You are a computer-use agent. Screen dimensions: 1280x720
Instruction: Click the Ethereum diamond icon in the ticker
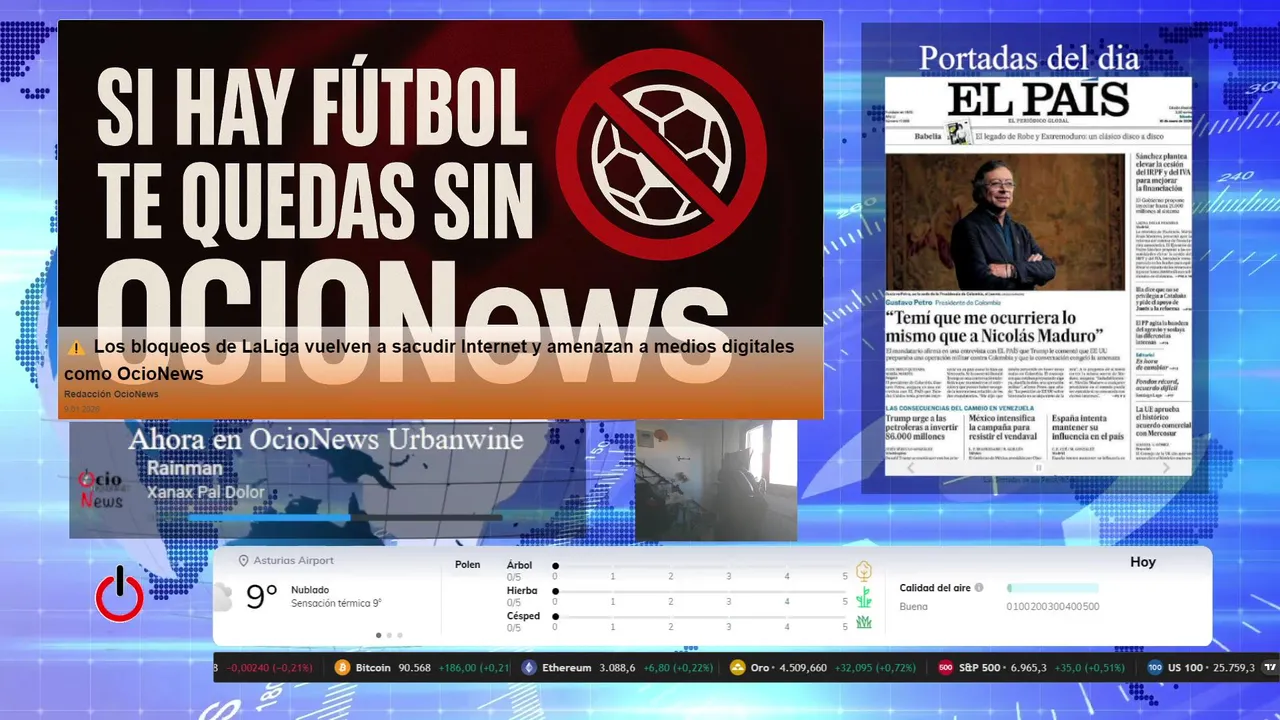pyautogui.click(x=529, y=668)
